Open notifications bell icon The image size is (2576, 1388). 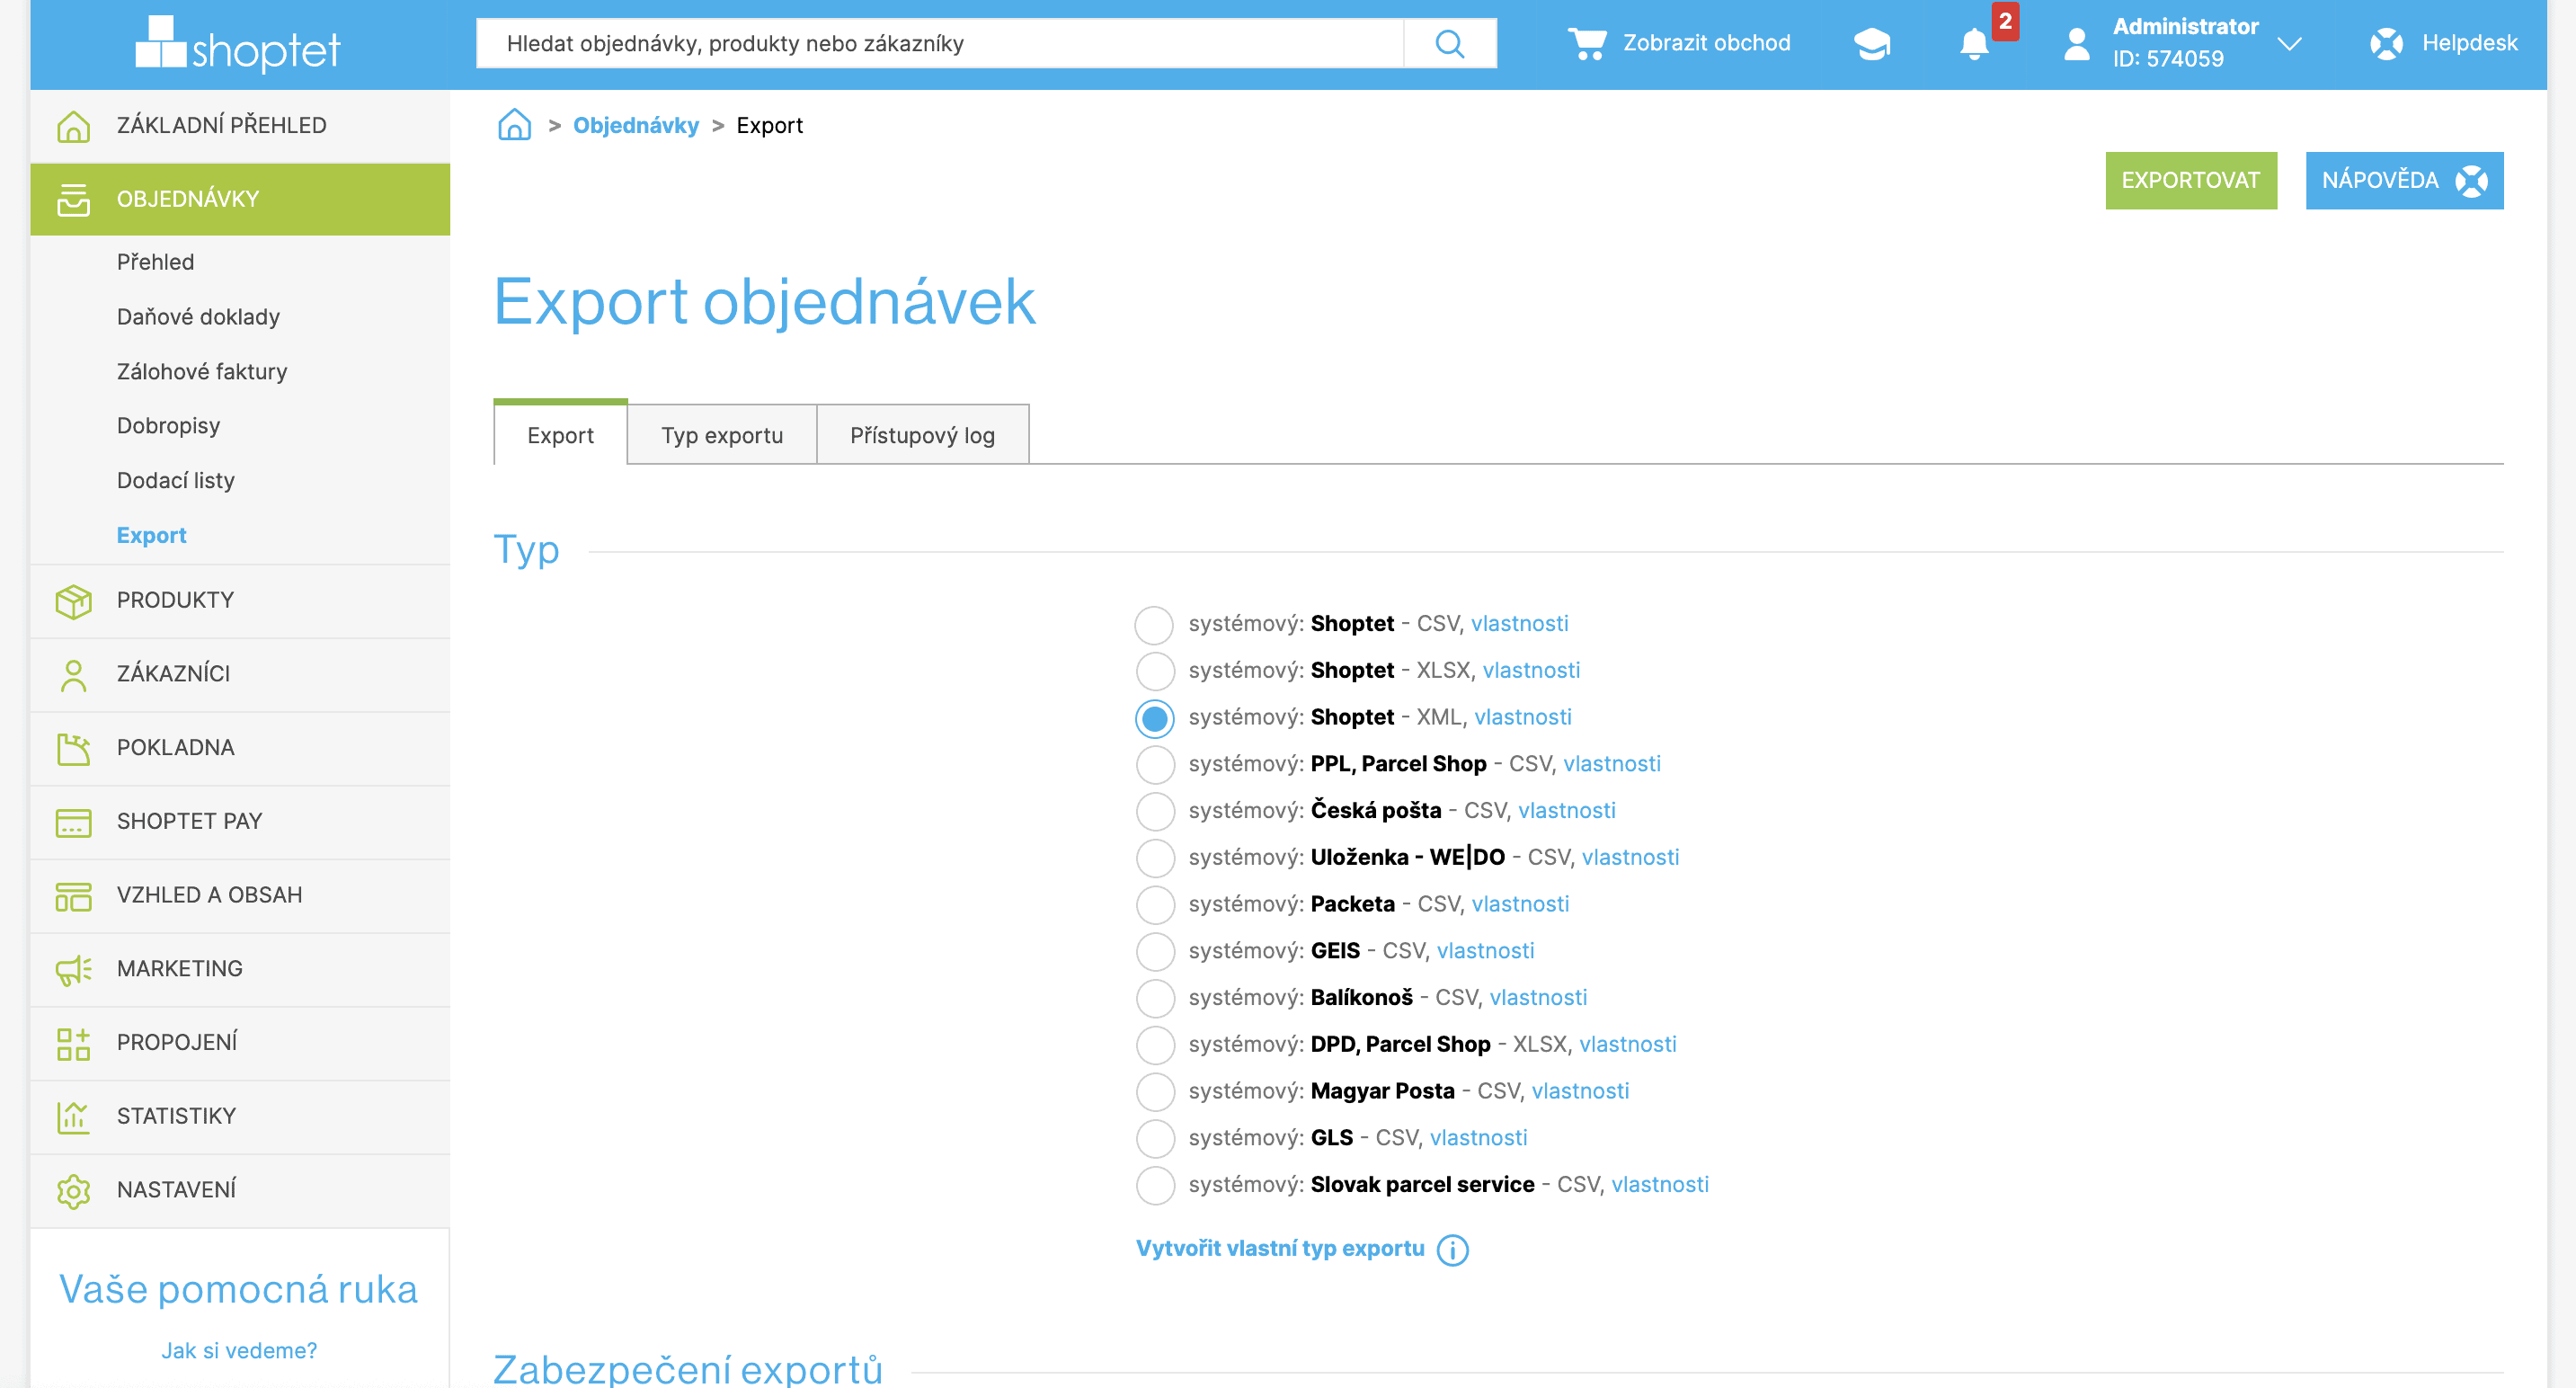click(x=1974, y=44)
